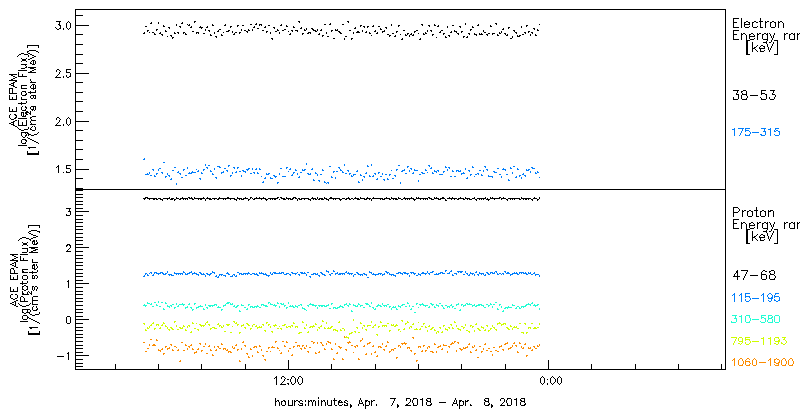Click the cyan 310-580 keV proton data series
Screen dimensions: 800x410
pos(341,305)
